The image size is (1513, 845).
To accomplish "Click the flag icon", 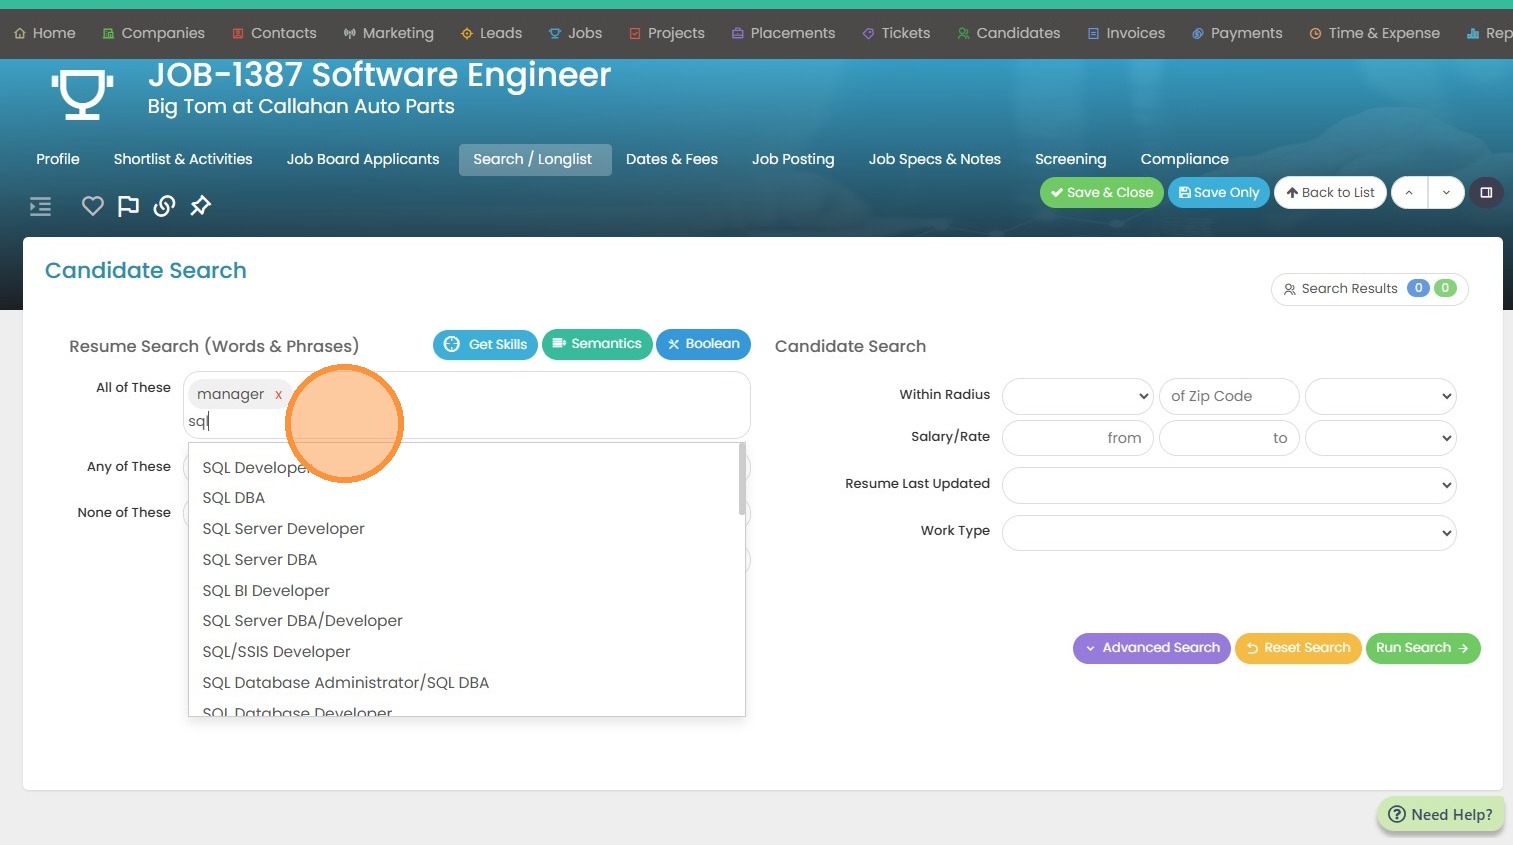I will (x=128, y=206).
